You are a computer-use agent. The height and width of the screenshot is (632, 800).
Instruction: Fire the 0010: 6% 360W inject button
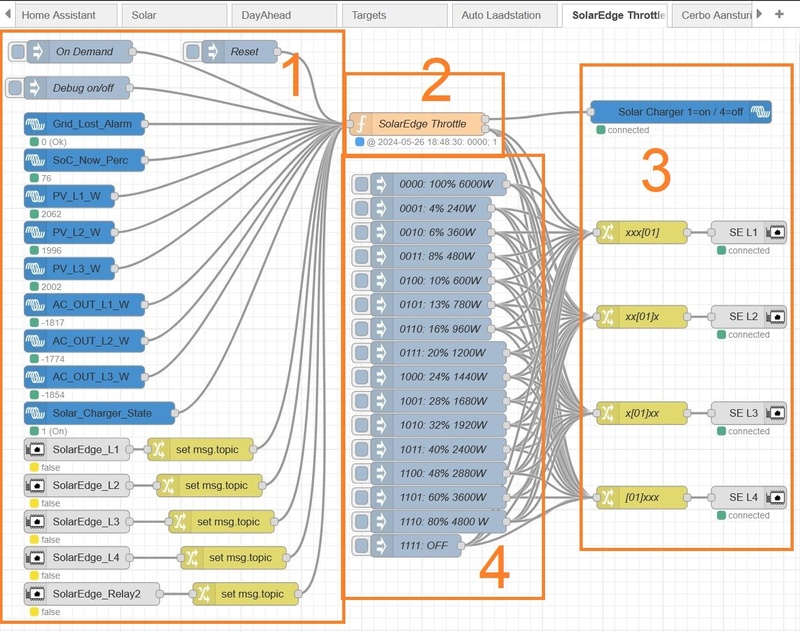pos(361,232)
